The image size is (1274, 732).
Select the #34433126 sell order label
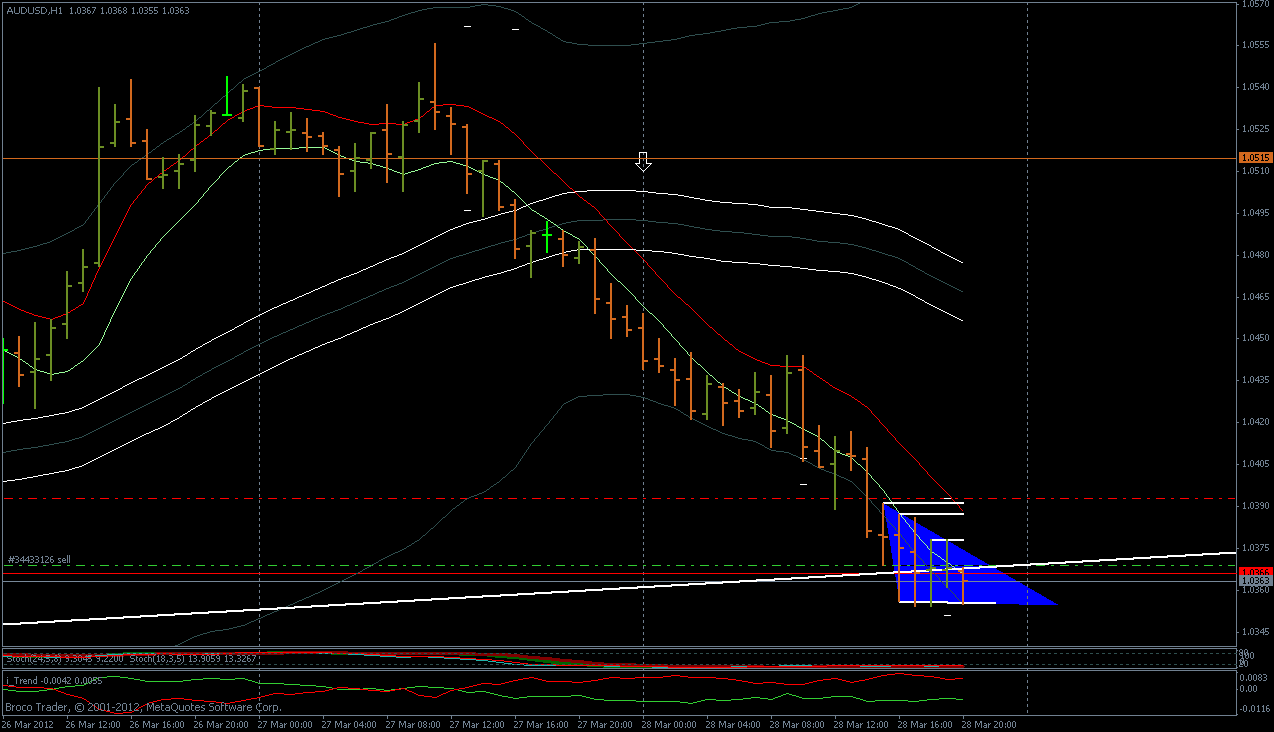[40, 560]
